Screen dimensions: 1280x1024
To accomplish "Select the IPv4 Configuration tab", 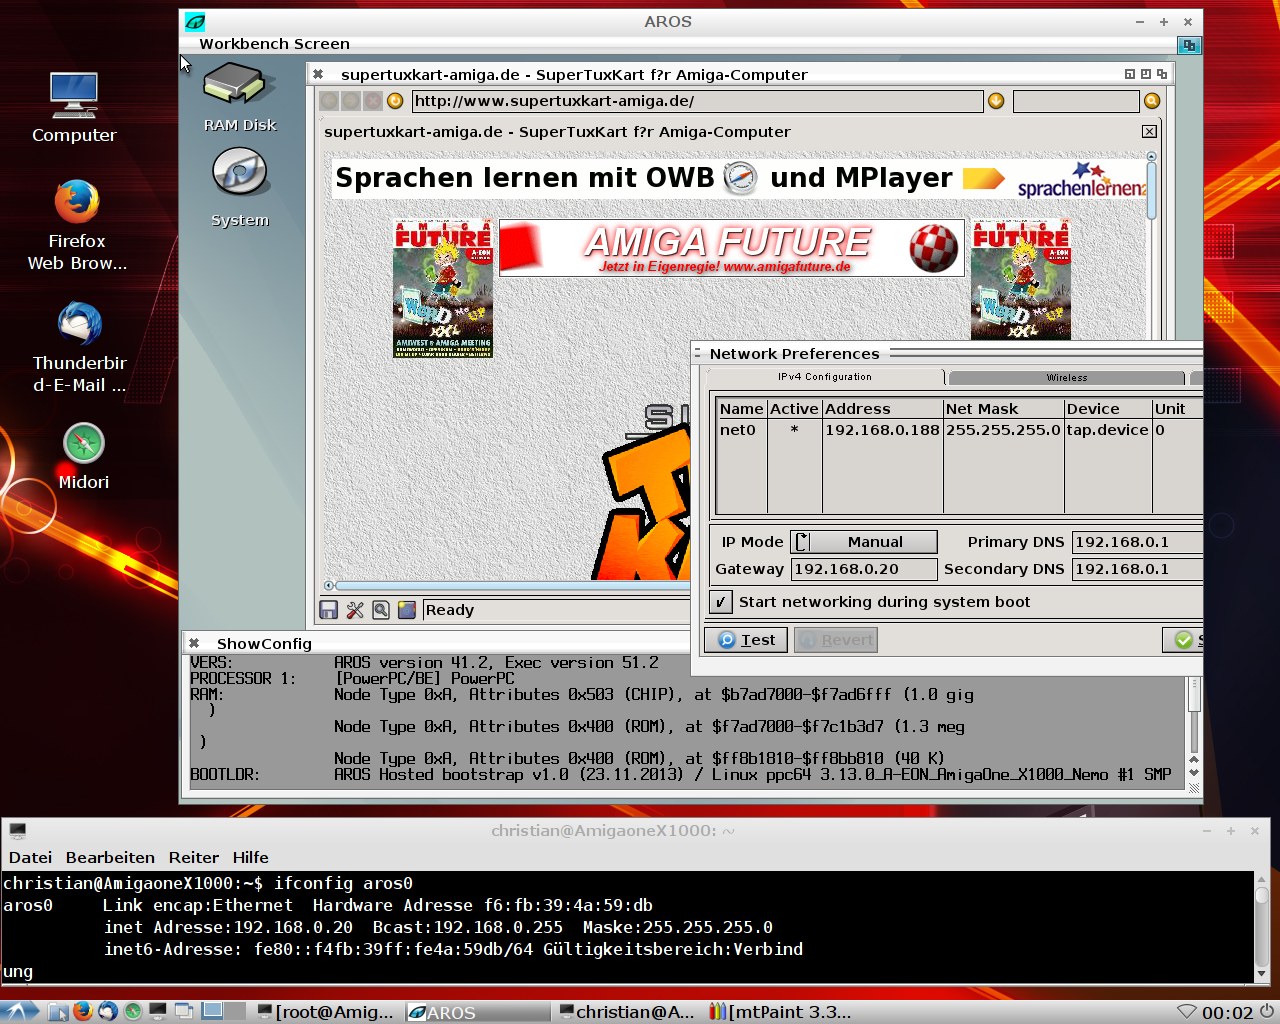I will point(825,377).
